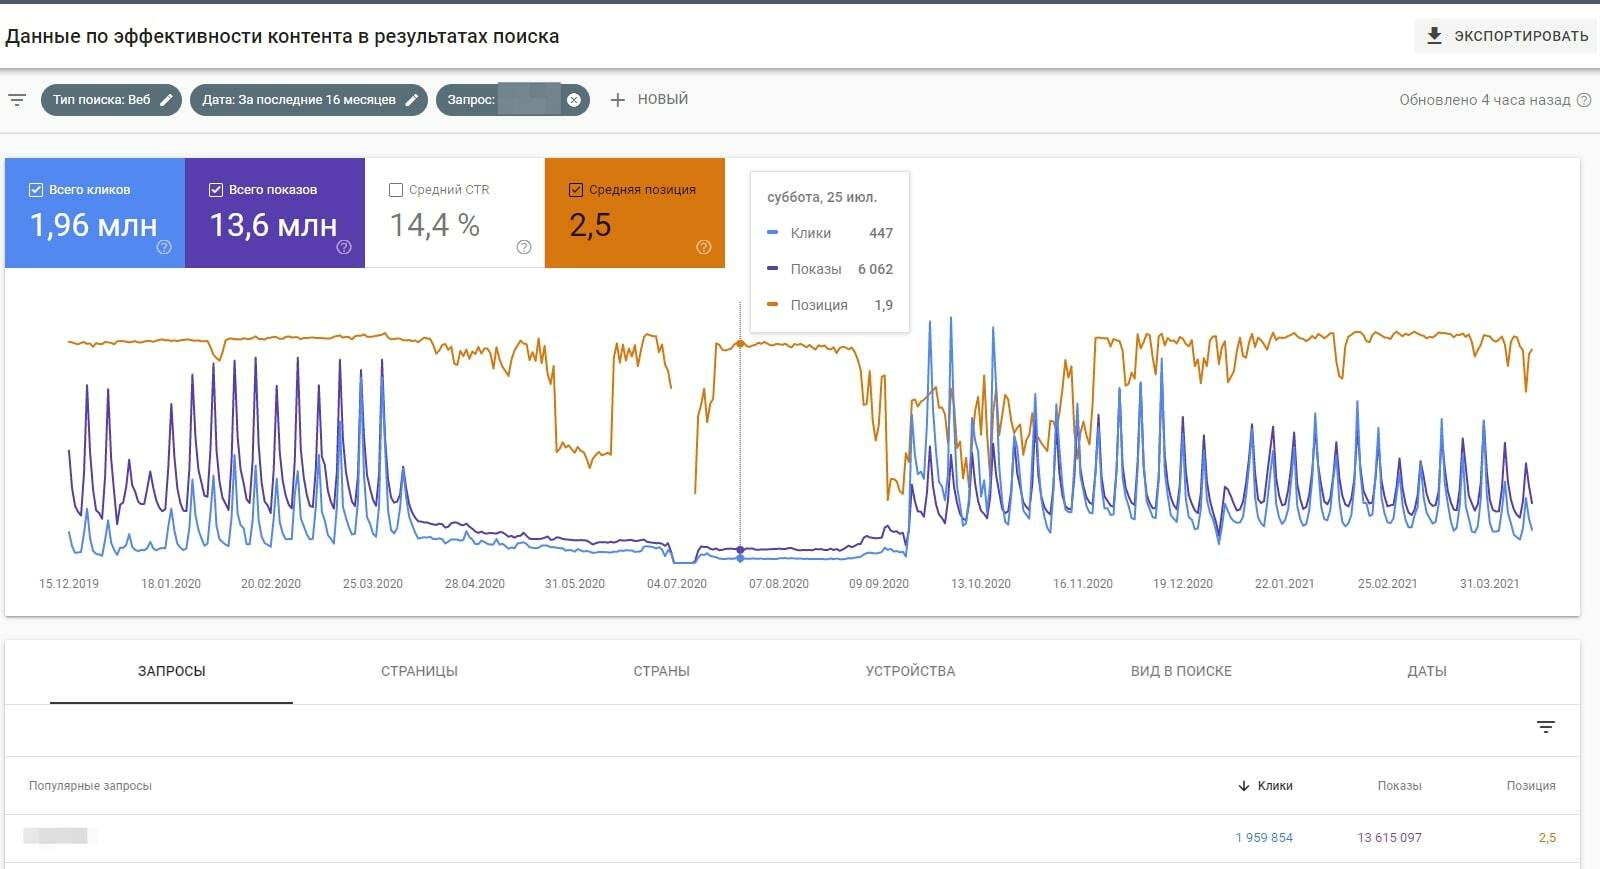Edit the date range filter pencil
The image size is (1600, 869).
pos(411,100)
